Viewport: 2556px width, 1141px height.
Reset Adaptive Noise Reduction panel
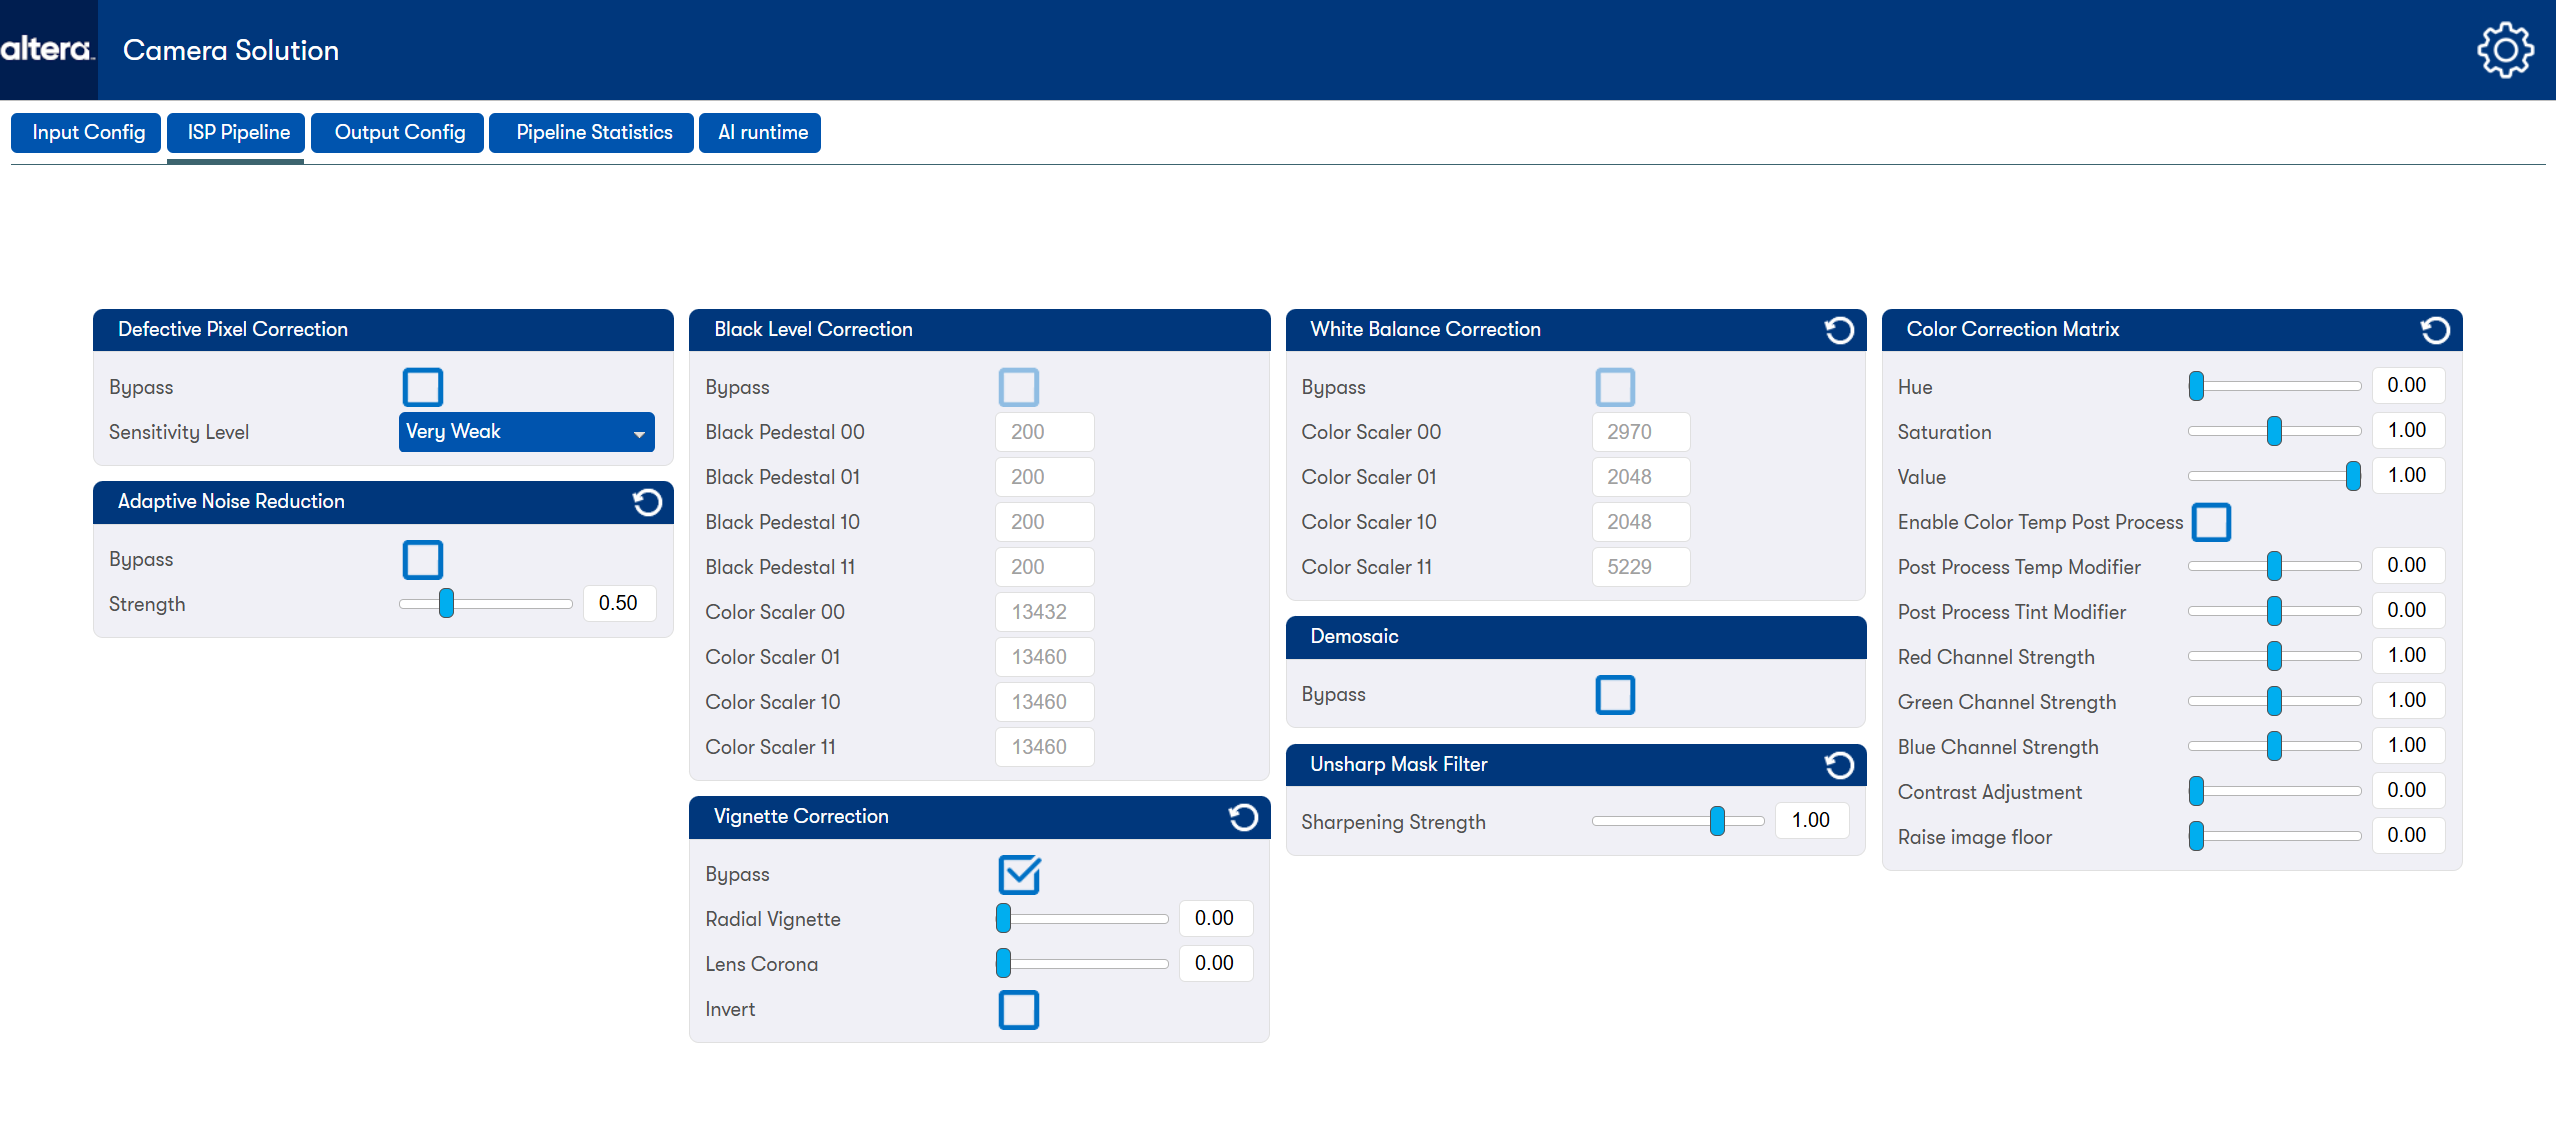tap(647, 502)
